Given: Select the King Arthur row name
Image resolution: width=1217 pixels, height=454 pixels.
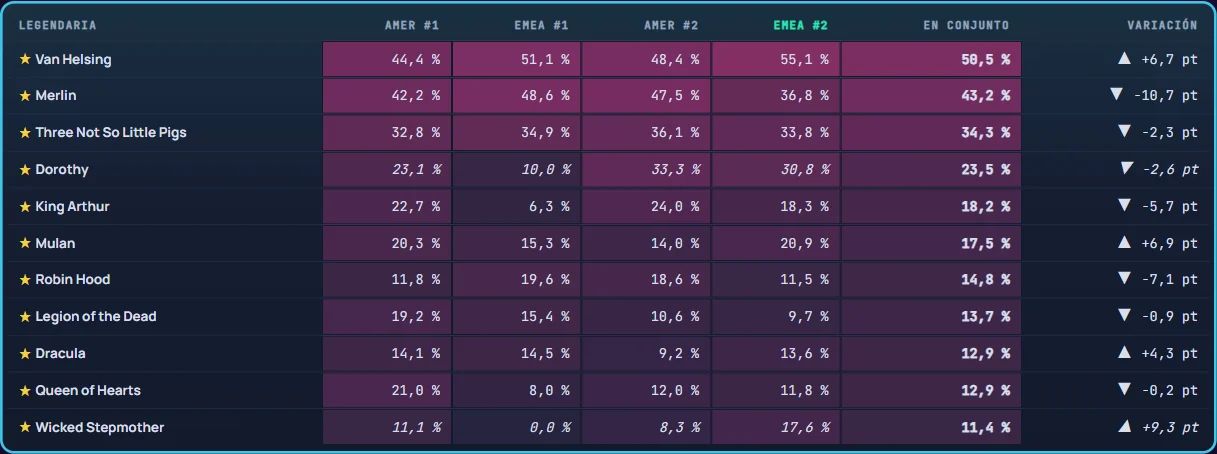Looking at the screenshot, I should [x=72, y=207].
